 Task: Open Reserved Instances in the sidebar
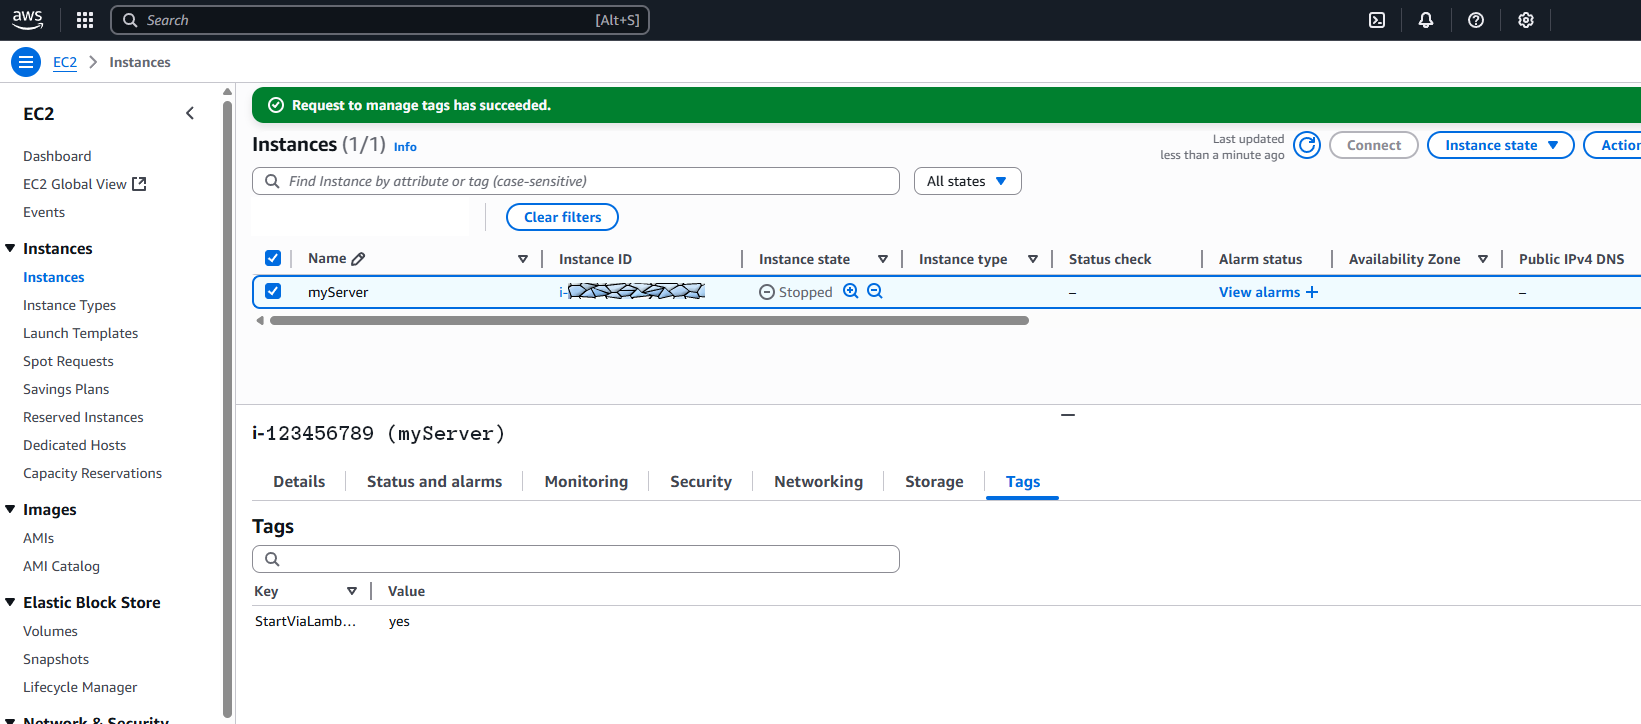[x=83, y=417]
